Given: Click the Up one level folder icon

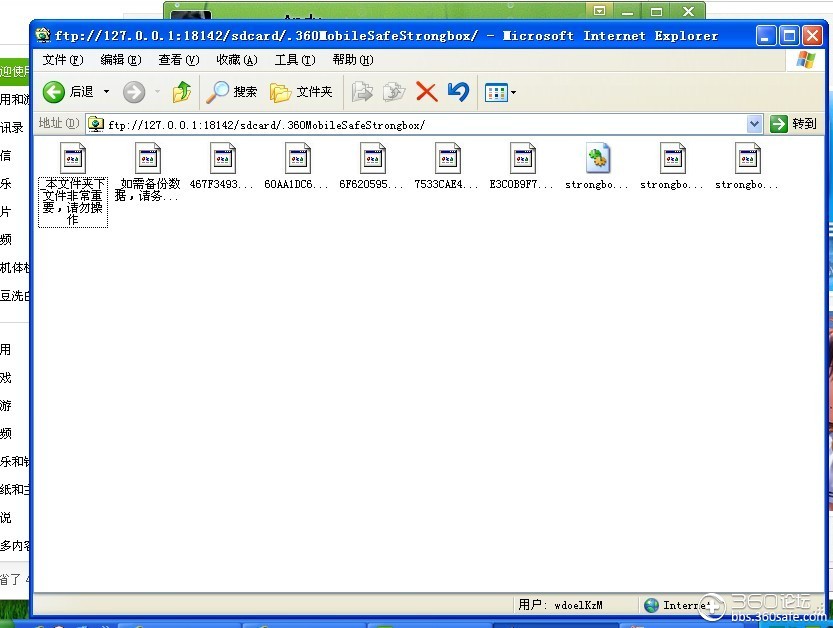Looking at the screenshot, I should (181, 92).
